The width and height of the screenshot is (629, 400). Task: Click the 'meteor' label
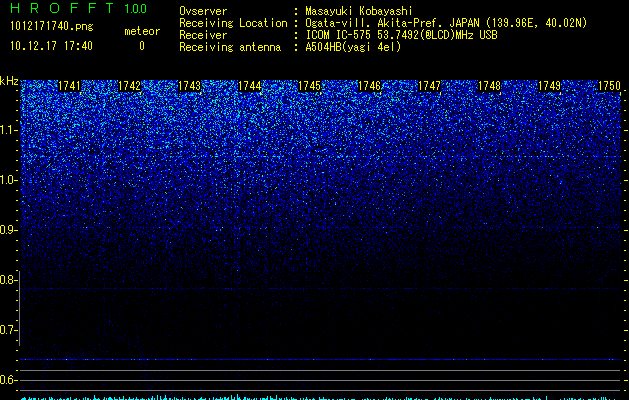(142, 31)
